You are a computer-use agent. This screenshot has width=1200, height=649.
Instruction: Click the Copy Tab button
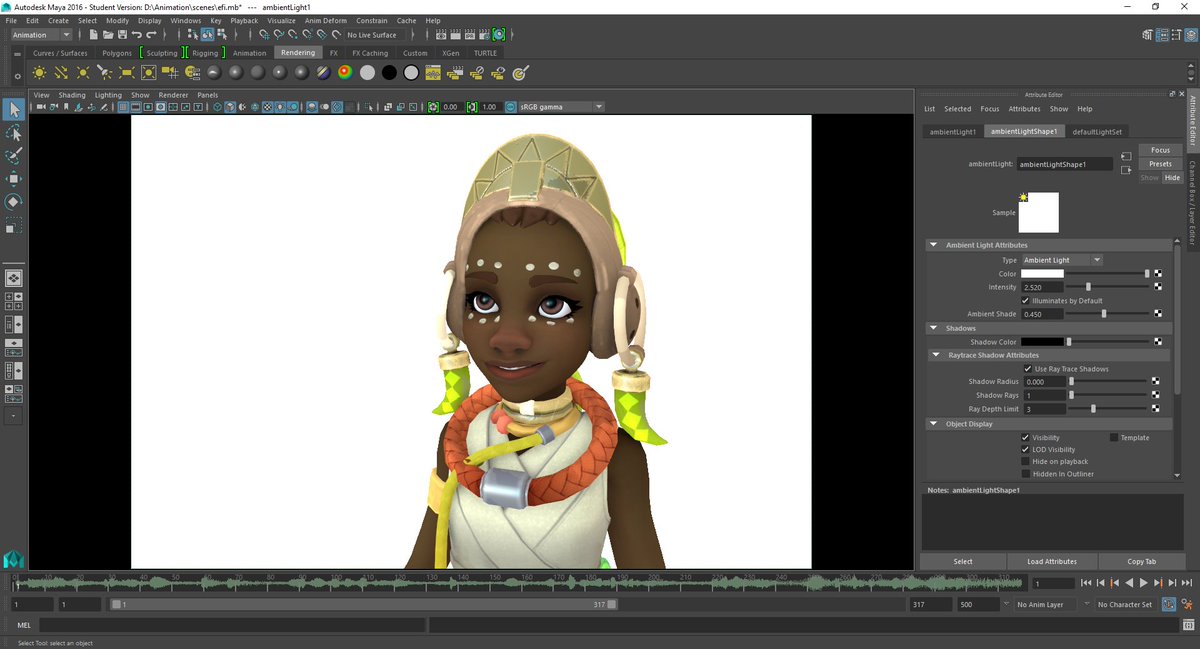click(1141, 561)
